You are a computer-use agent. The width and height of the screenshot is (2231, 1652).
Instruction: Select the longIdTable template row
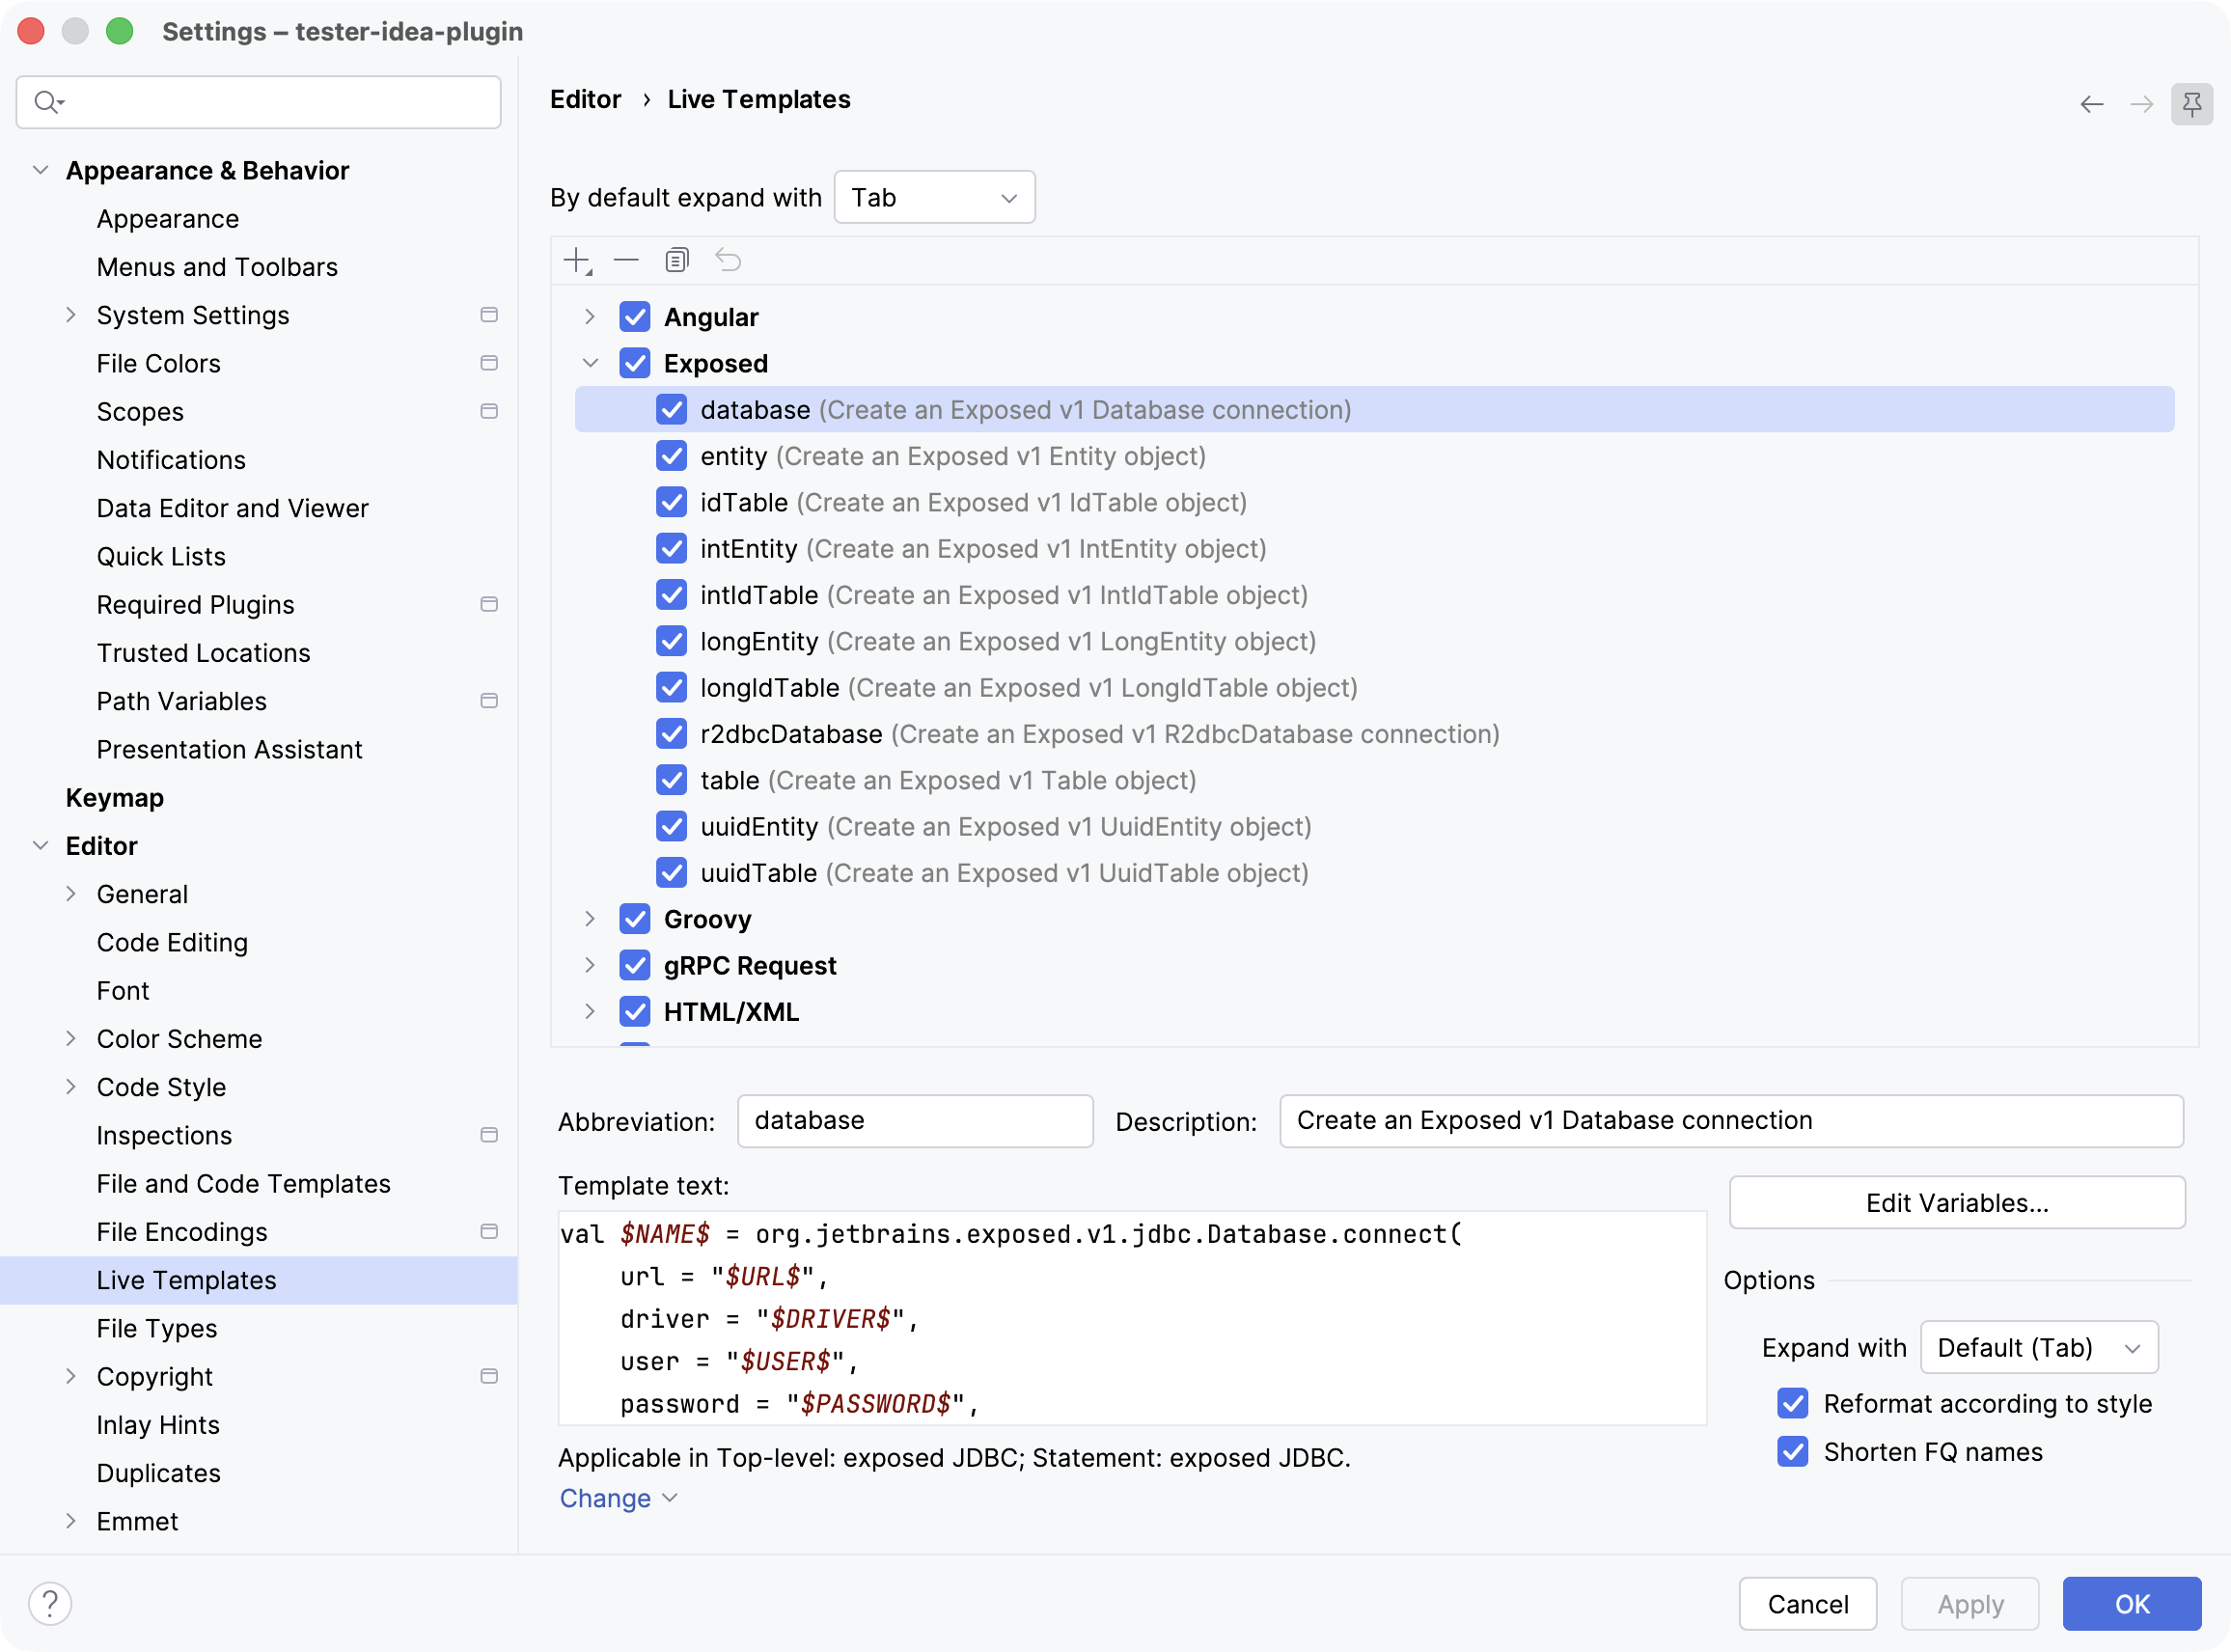(1374, 688)
